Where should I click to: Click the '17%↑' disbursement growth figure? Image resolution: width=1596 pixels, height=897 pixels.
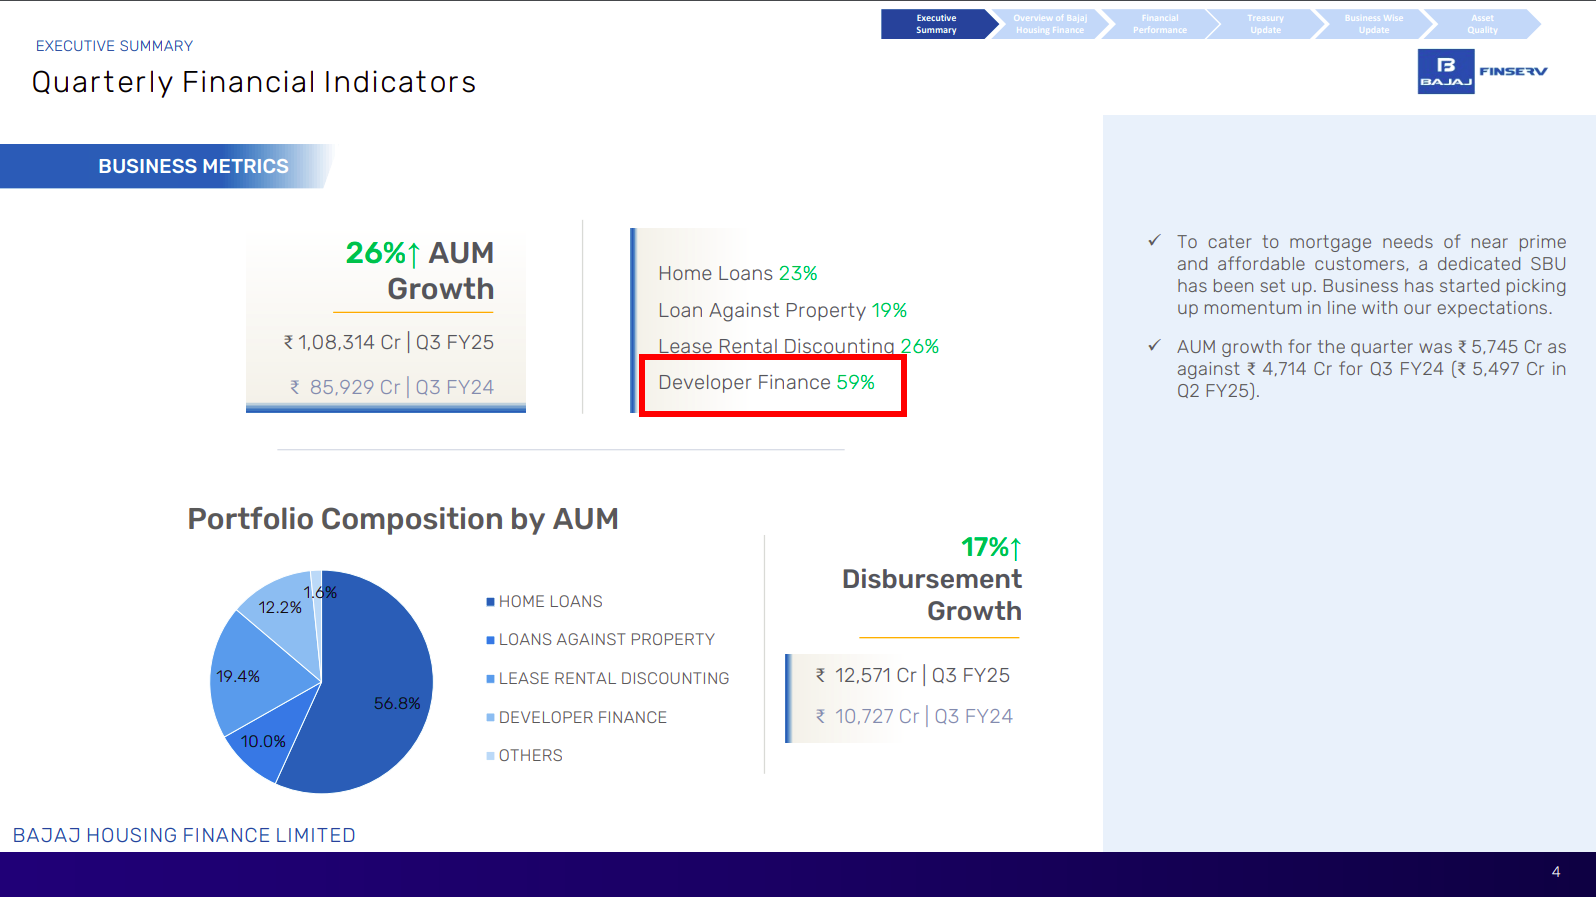[992, 548]
